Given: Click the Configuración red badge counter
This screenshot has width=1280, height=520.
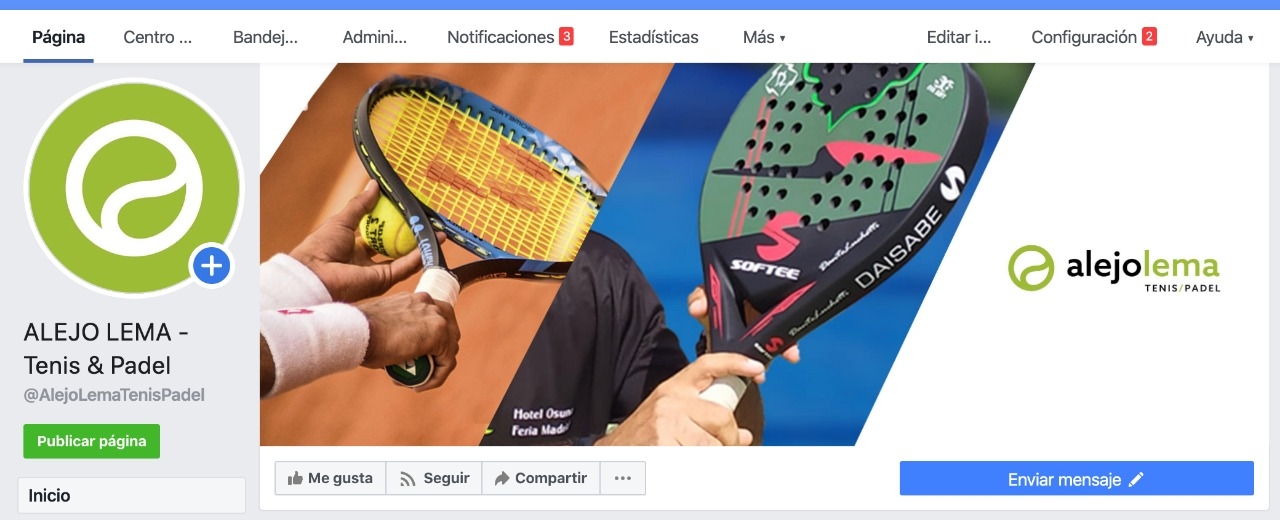Looking at the screenshot, I should [x=1149, y=37].
